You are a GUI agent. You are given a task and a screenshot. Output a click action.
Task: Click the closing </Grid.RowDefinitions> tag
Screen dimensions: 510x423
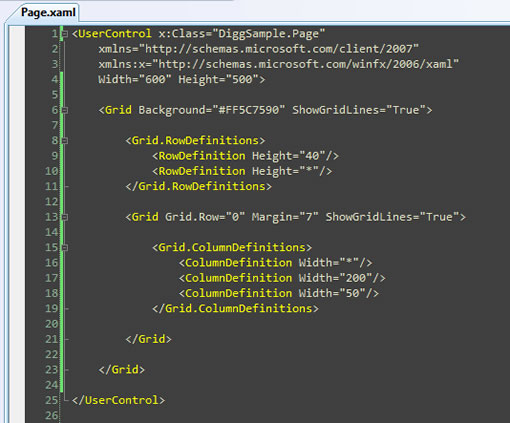click(199, 186)
